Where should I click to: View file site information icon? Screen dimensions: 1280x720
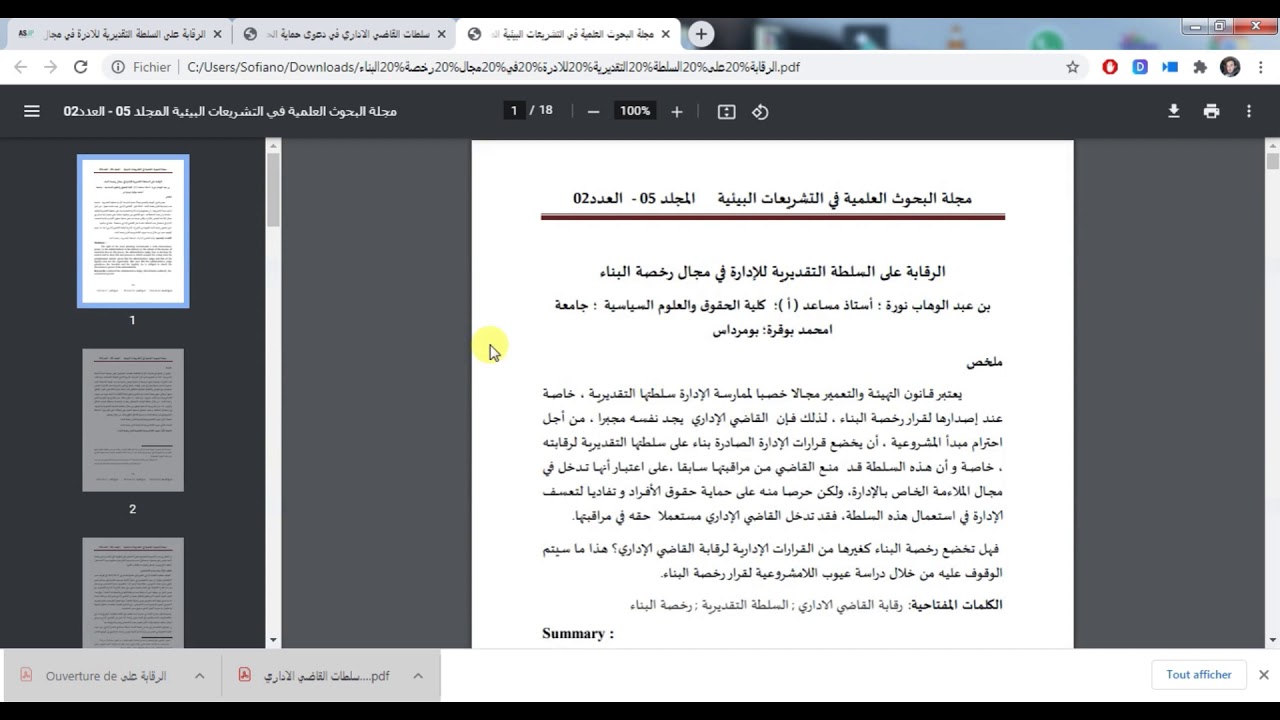tap(118, 67)
